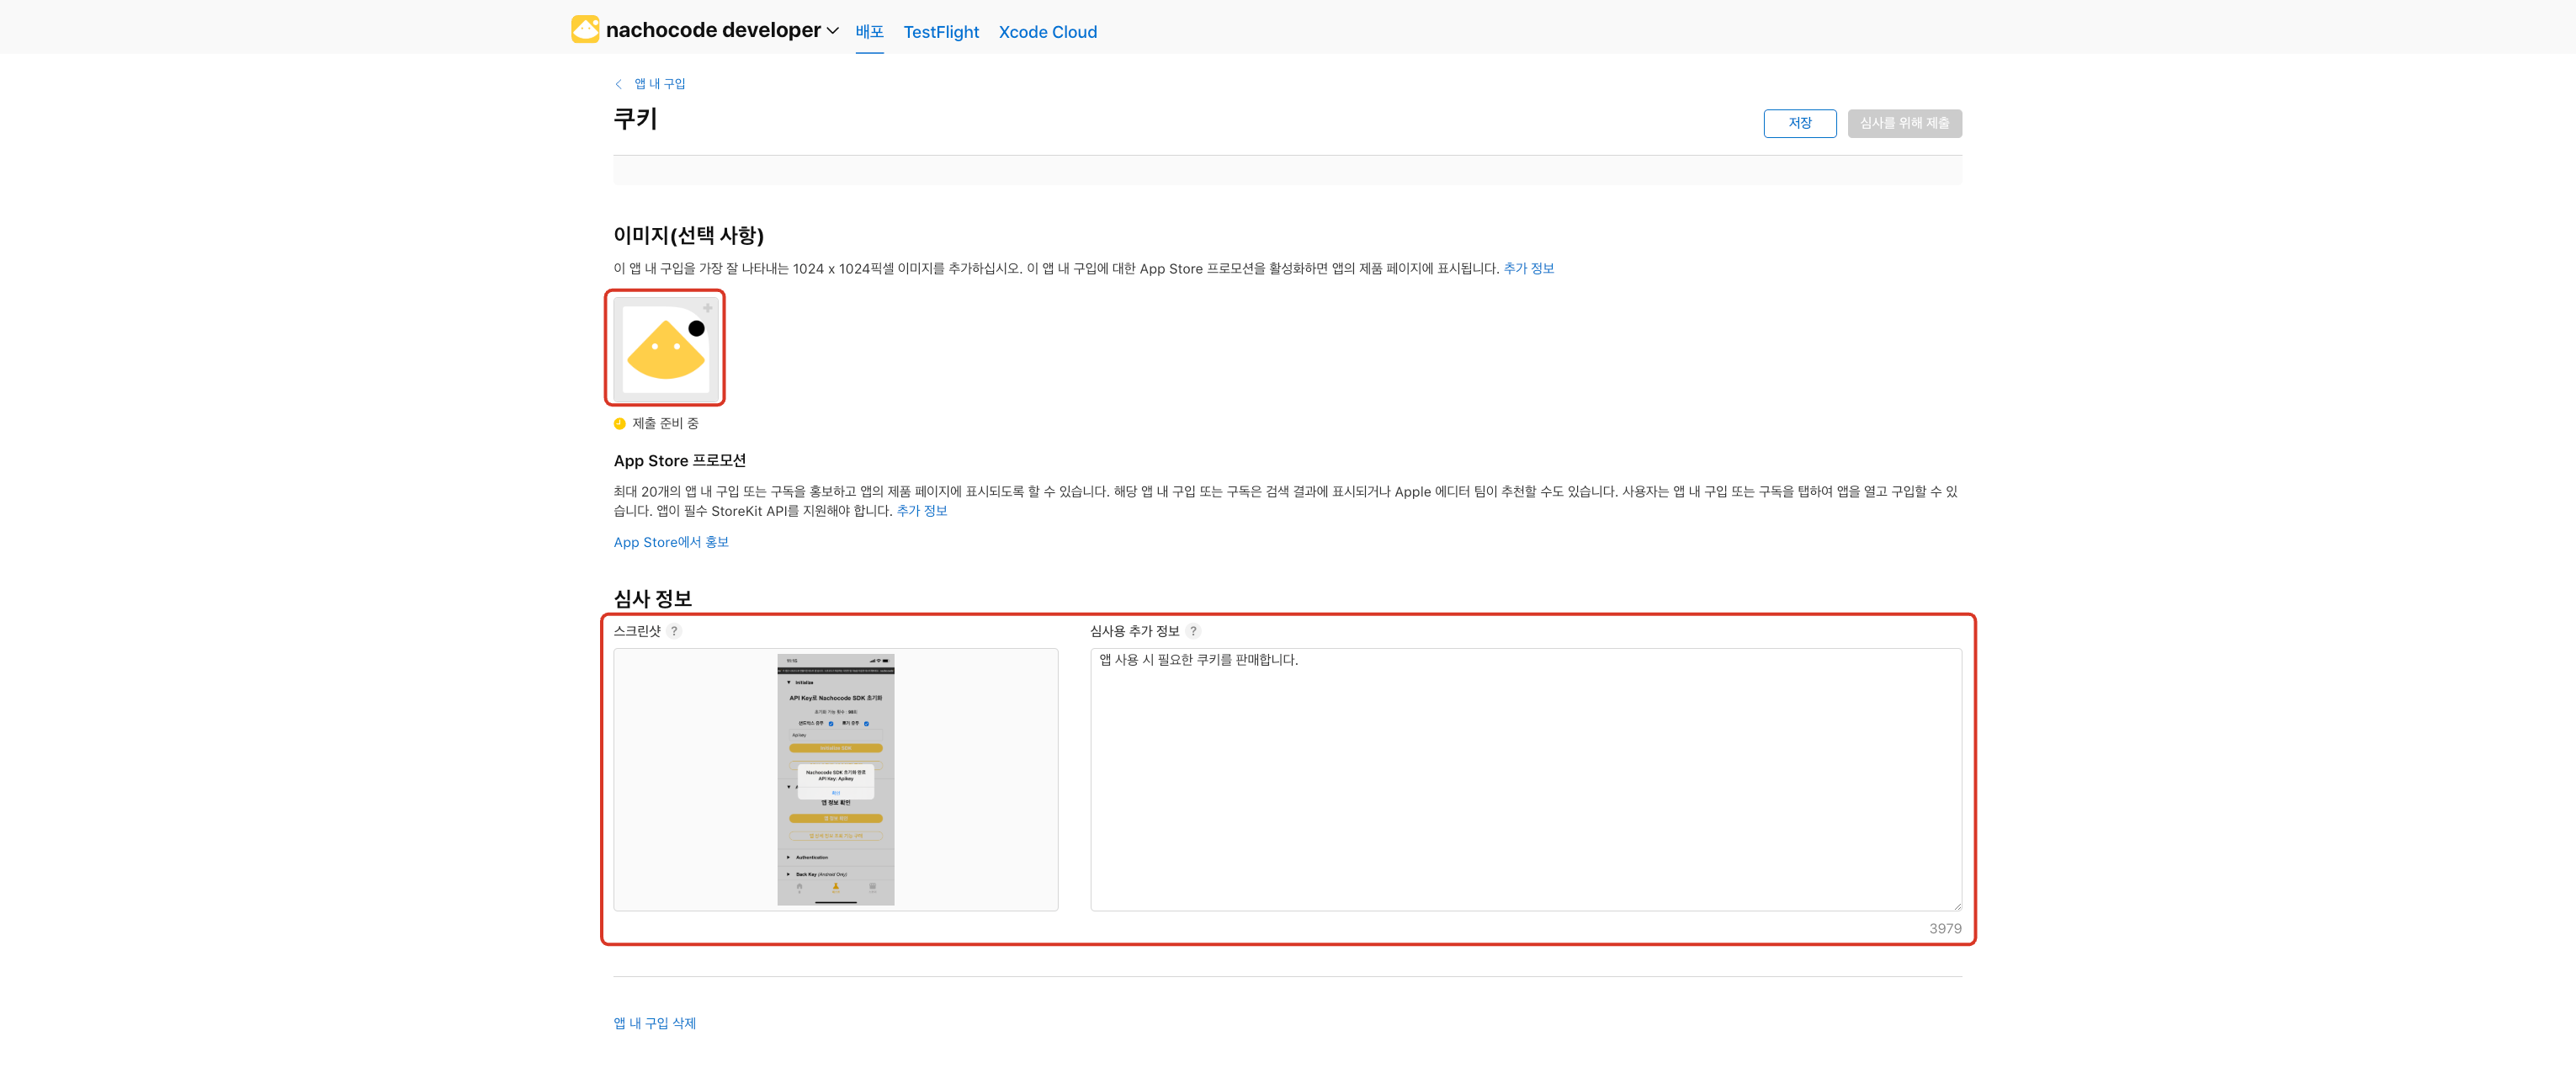
Task: Return via 앱 내 구입 breadcrumb link
Action: point(659,84)
